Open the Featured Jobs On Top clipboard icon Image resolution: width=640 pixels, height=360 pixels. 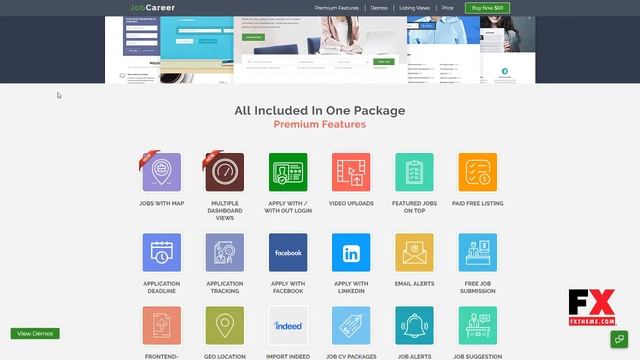[x=414, y=172]
